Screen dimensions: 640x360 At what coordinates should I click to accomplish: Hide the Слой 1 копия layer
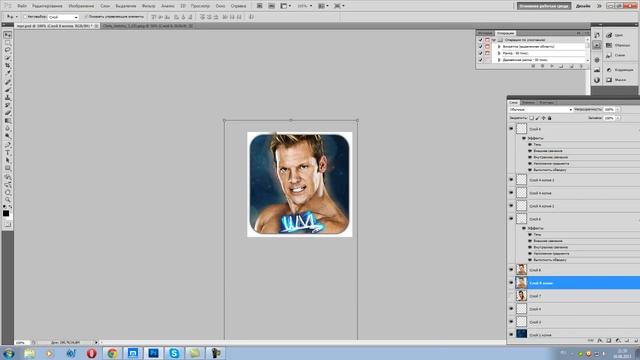[x=511, y=334]
